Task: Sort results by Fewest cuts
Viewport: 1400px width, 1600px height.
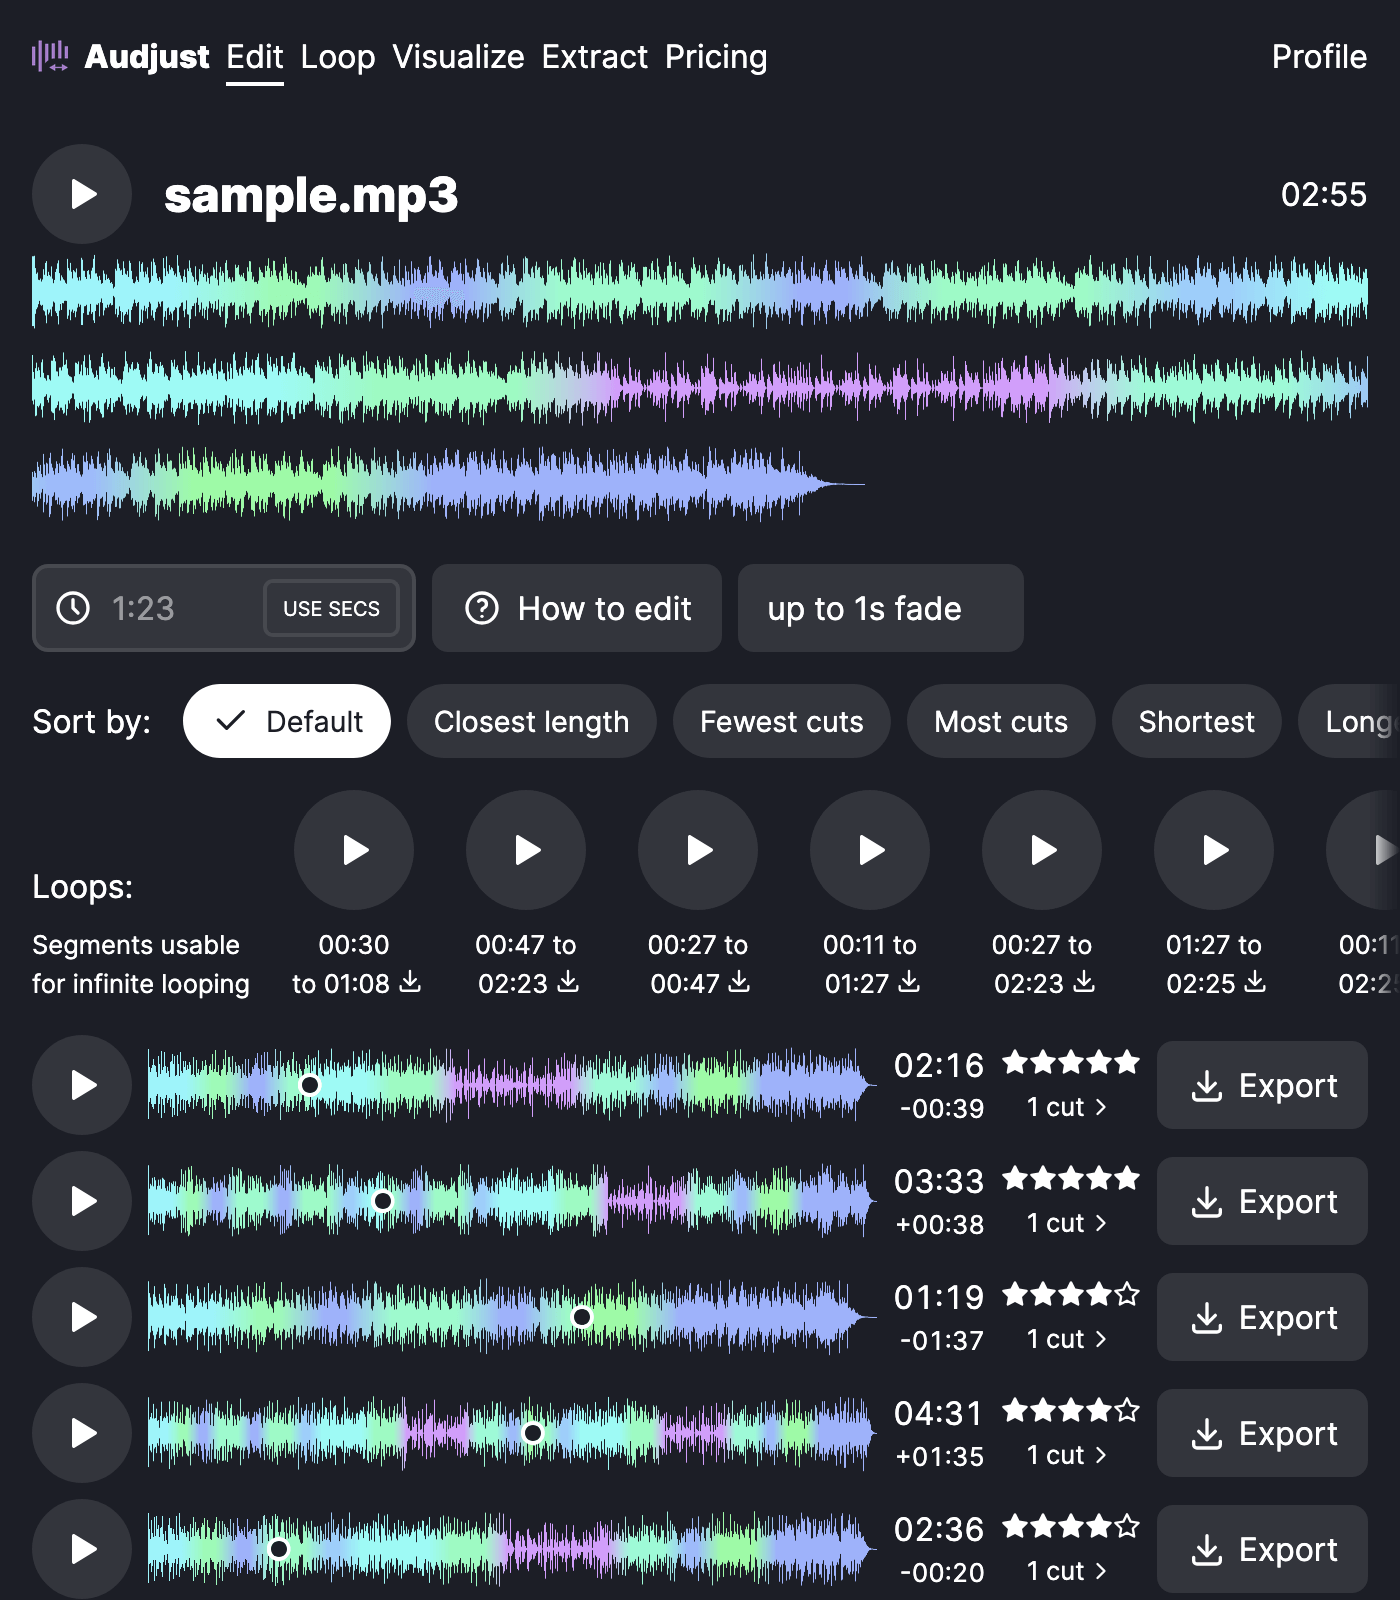Action: pyautogui.click(x=781, y=721)
